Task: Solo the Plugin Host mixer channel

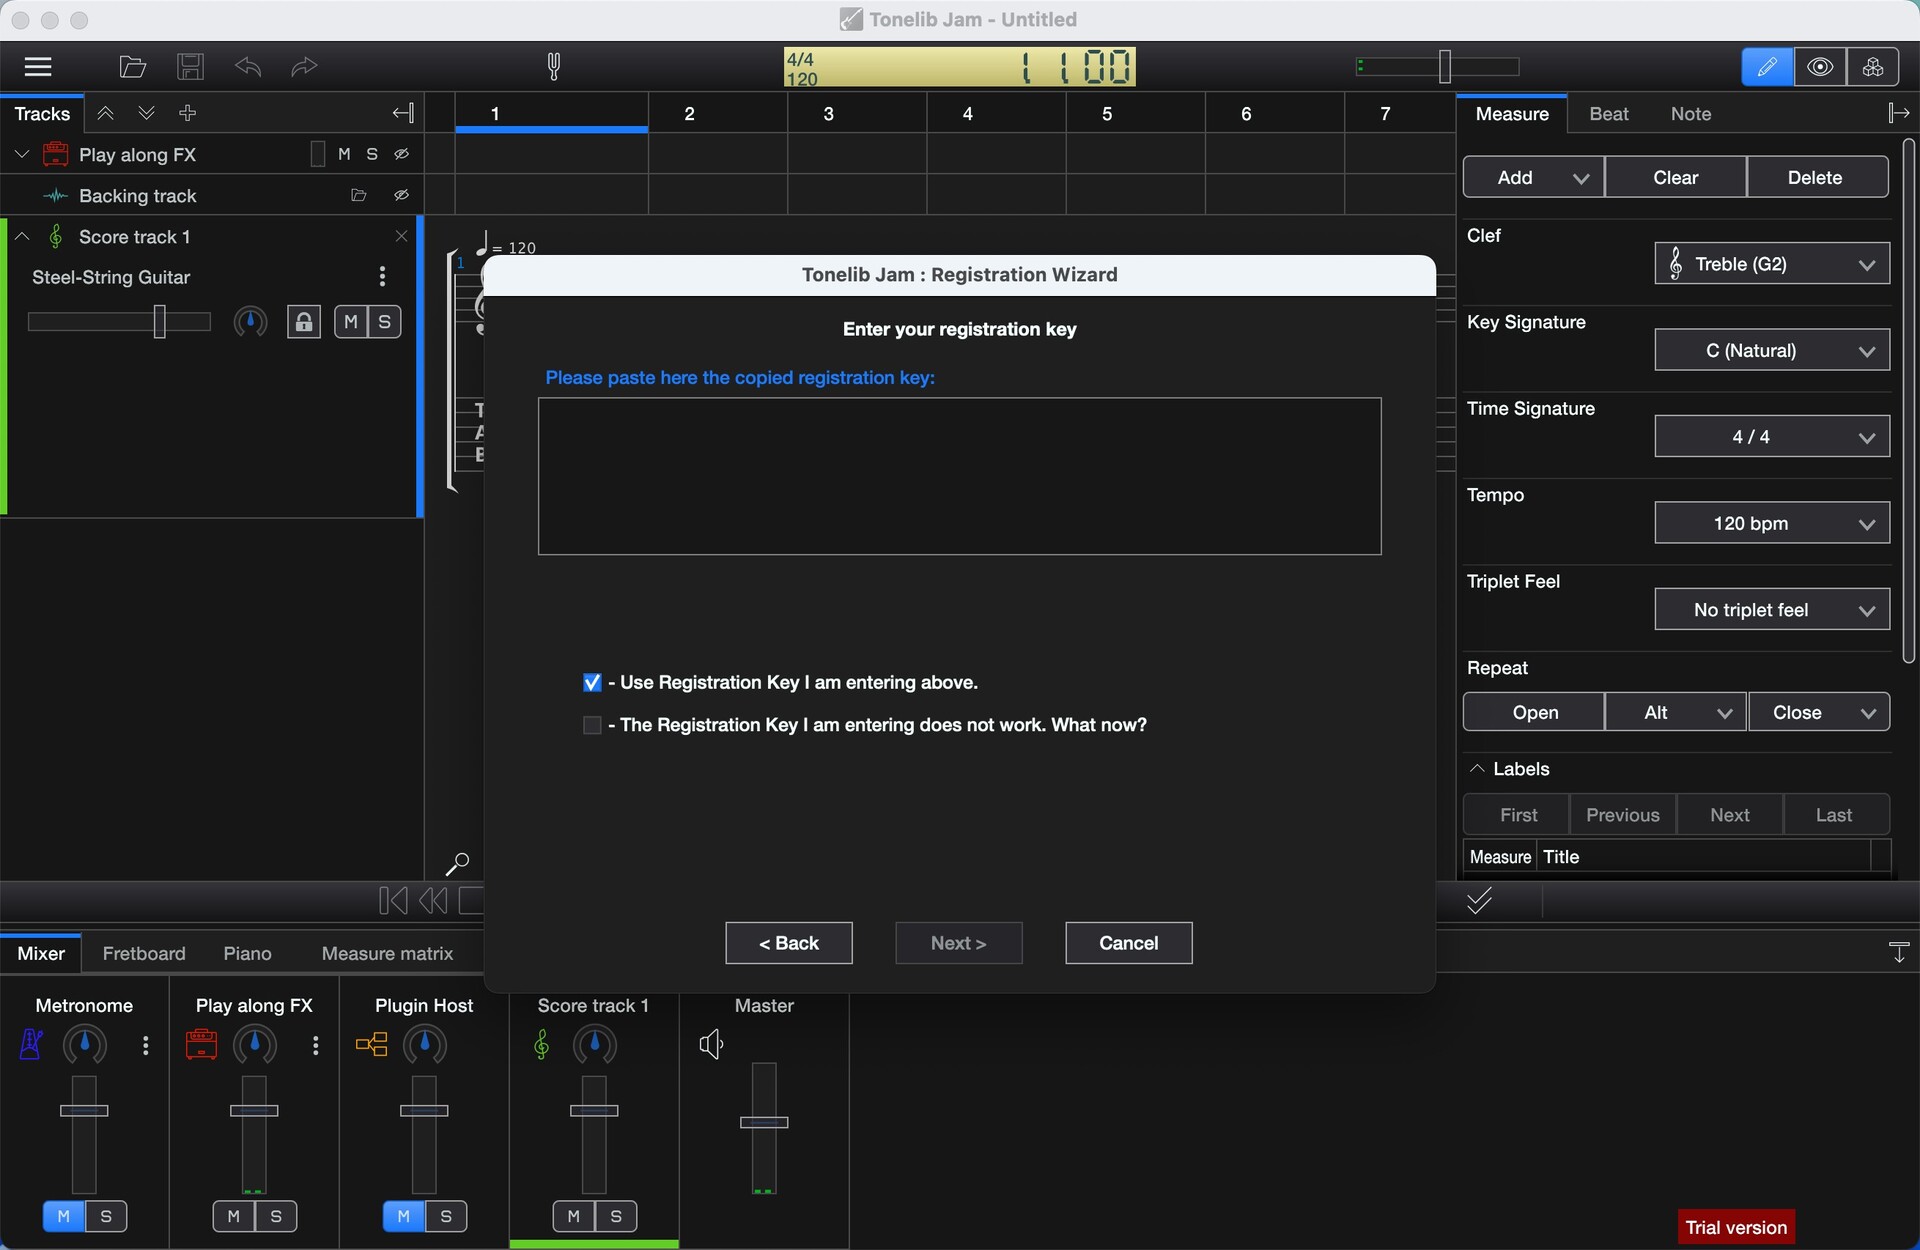Action: [446, 1216]
